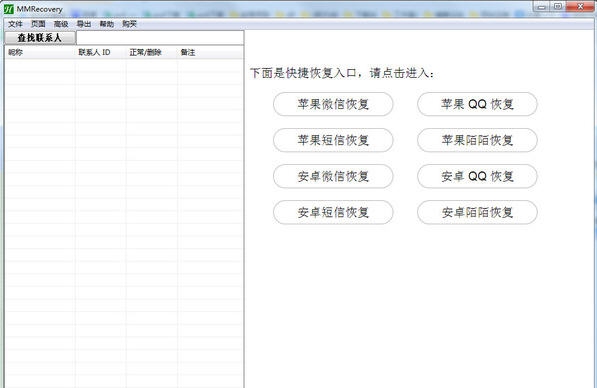
Task: Open 苹果陌陌恢复 entry
Action: (x=477, y=140)
